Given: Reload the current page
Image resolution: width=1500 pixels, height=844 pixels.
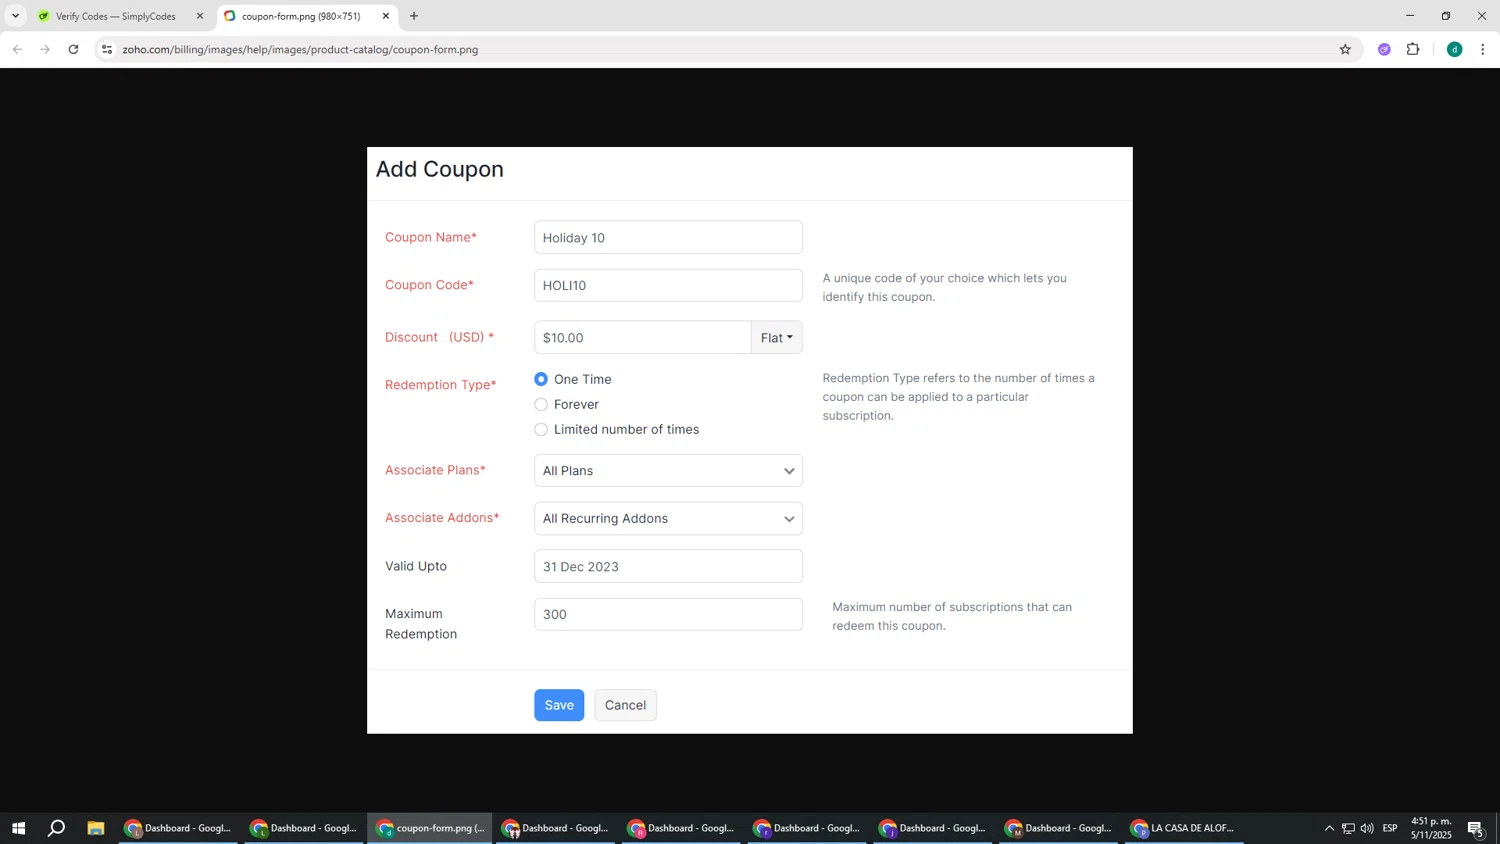Looking at the screenshot, I should coord(73,49).
